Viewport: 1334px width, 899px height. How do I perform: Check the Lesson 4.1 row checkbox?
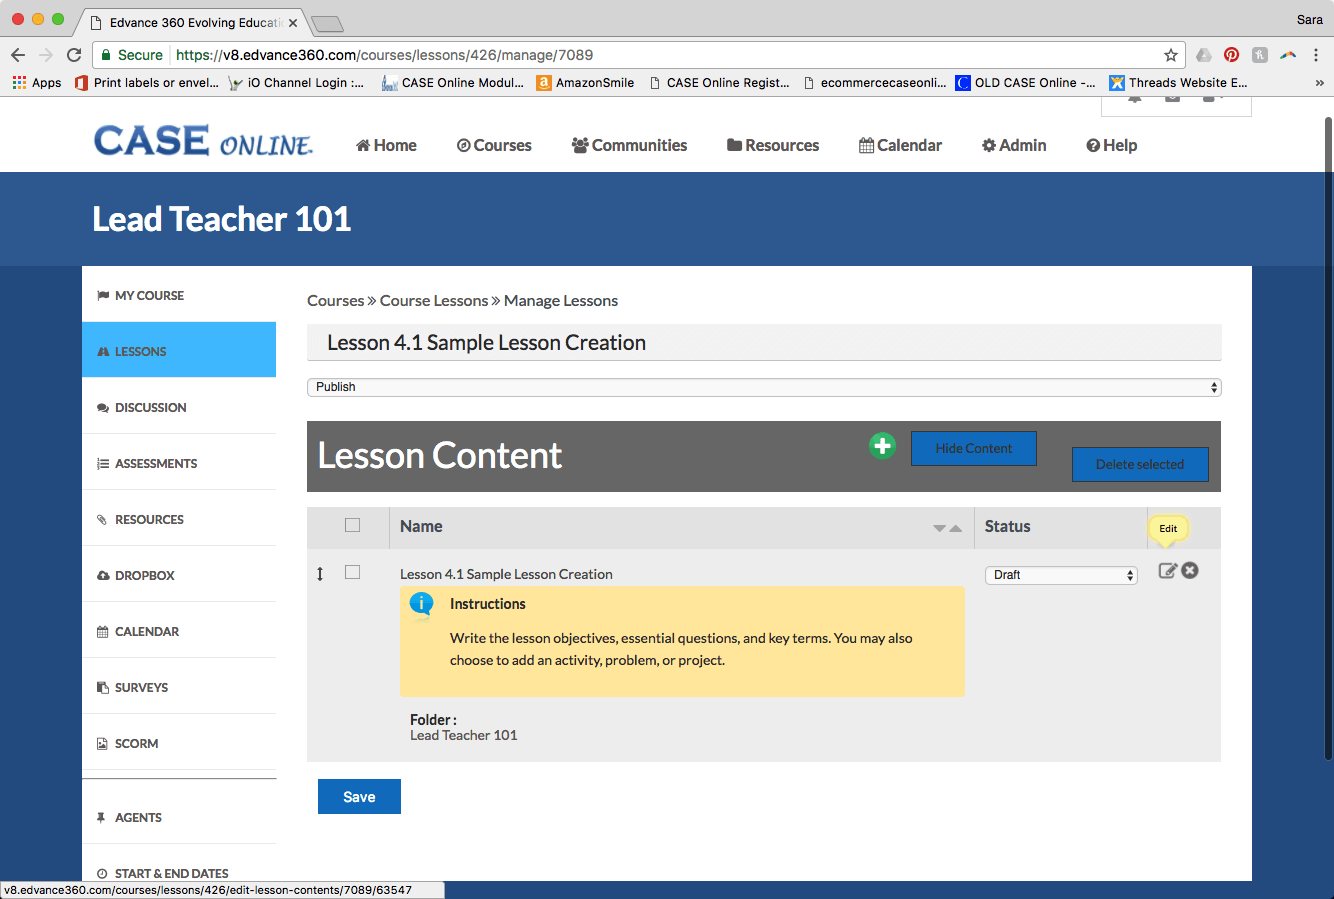(x=352, y=572)
